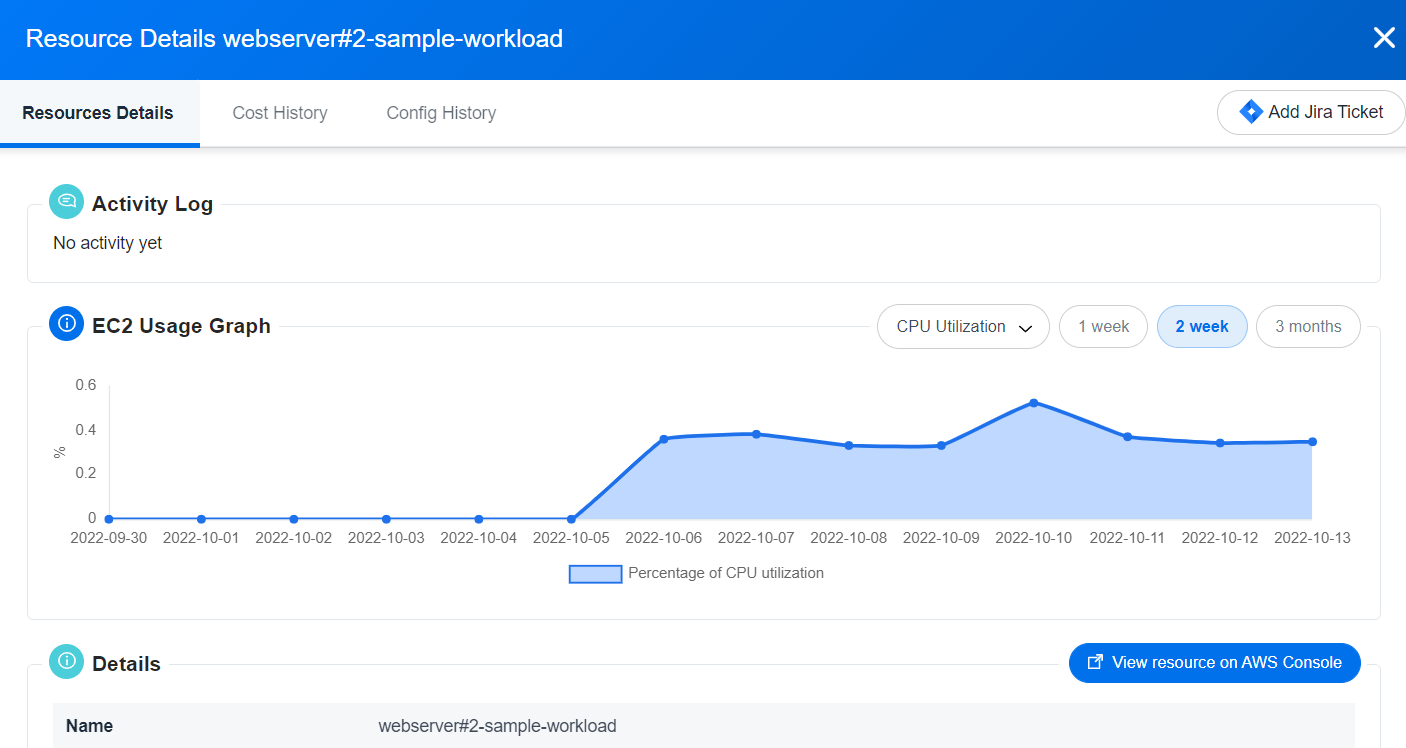
Task: Click the info icon beside the Details heading
Action: point(65,661)
